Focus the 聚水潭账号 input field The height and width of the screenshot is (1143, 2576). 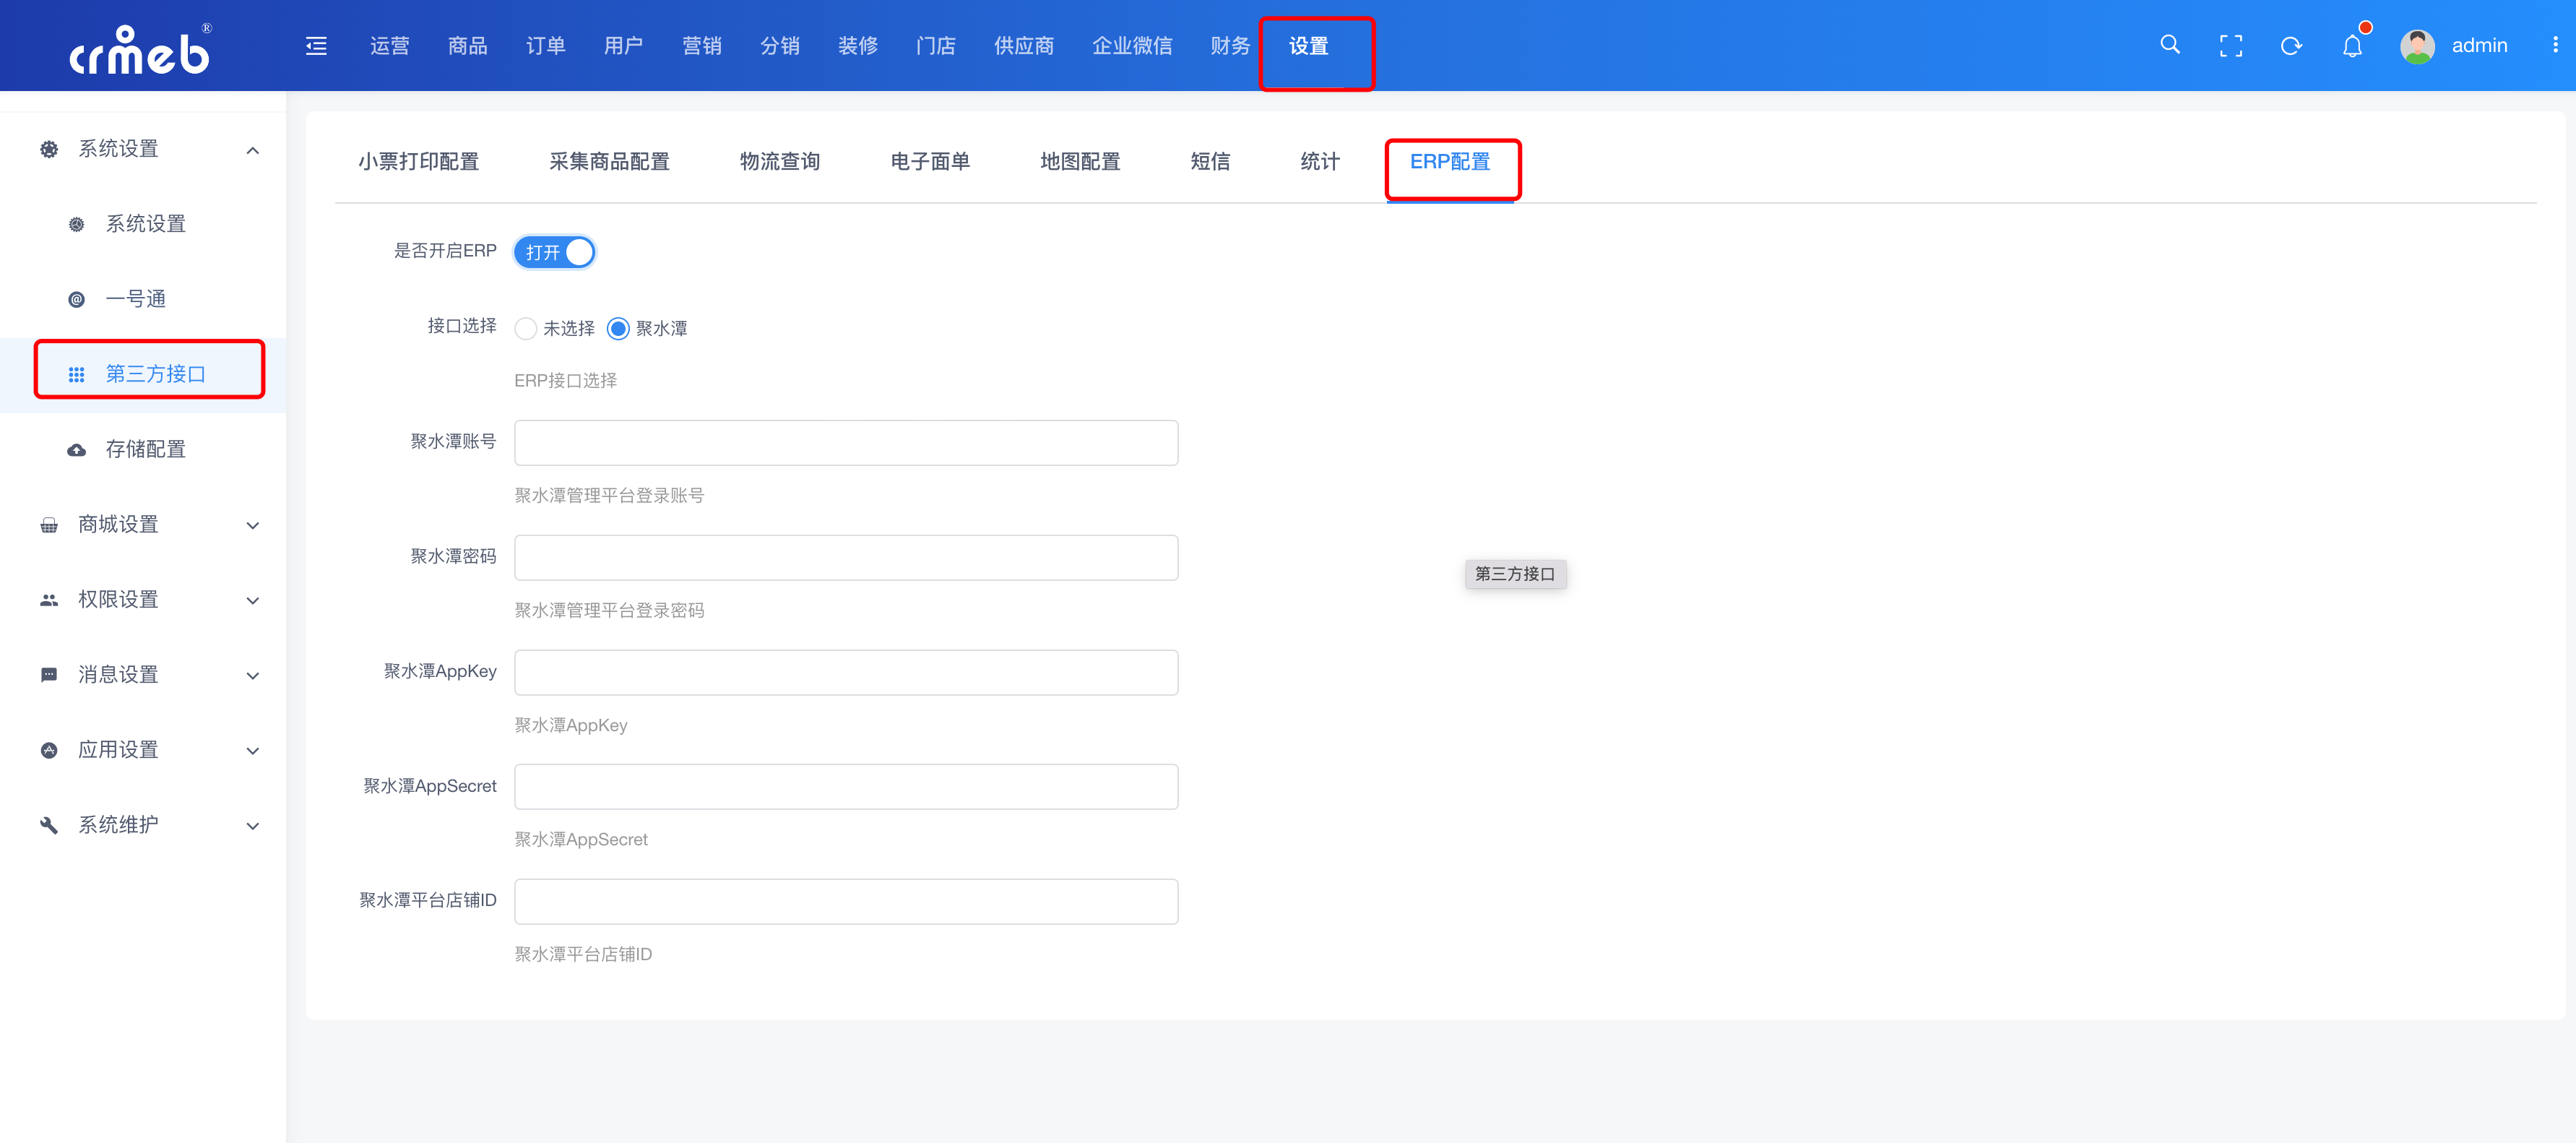click(846, 442)
